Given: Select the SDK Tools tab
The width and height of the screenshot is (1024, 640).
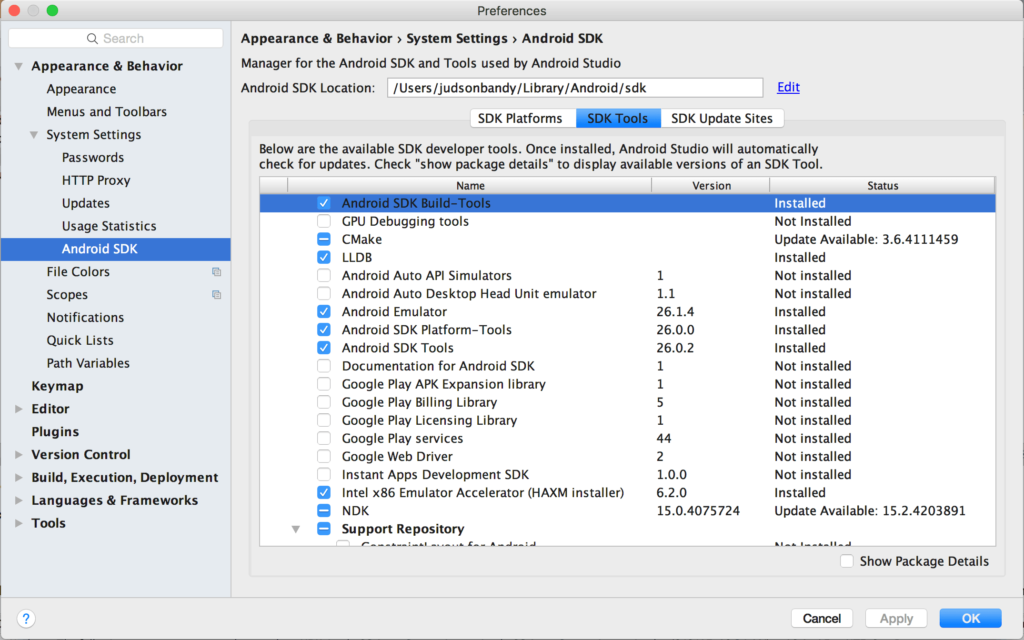Looking at the screenshot, I should (618, 118).
